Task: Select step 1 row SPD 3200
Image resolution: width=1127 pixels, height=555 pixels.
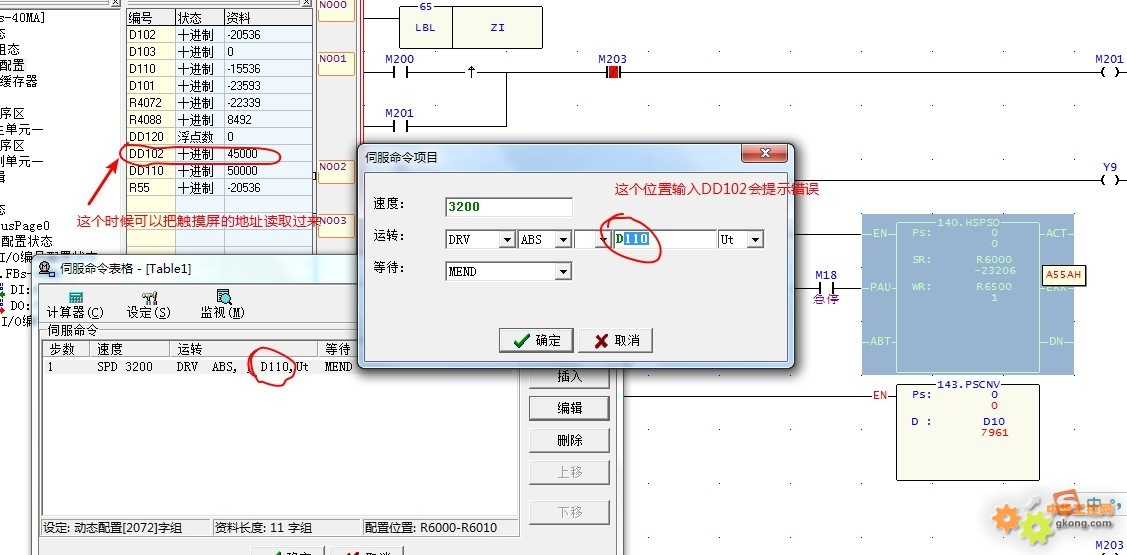Action: coord(200,367)
